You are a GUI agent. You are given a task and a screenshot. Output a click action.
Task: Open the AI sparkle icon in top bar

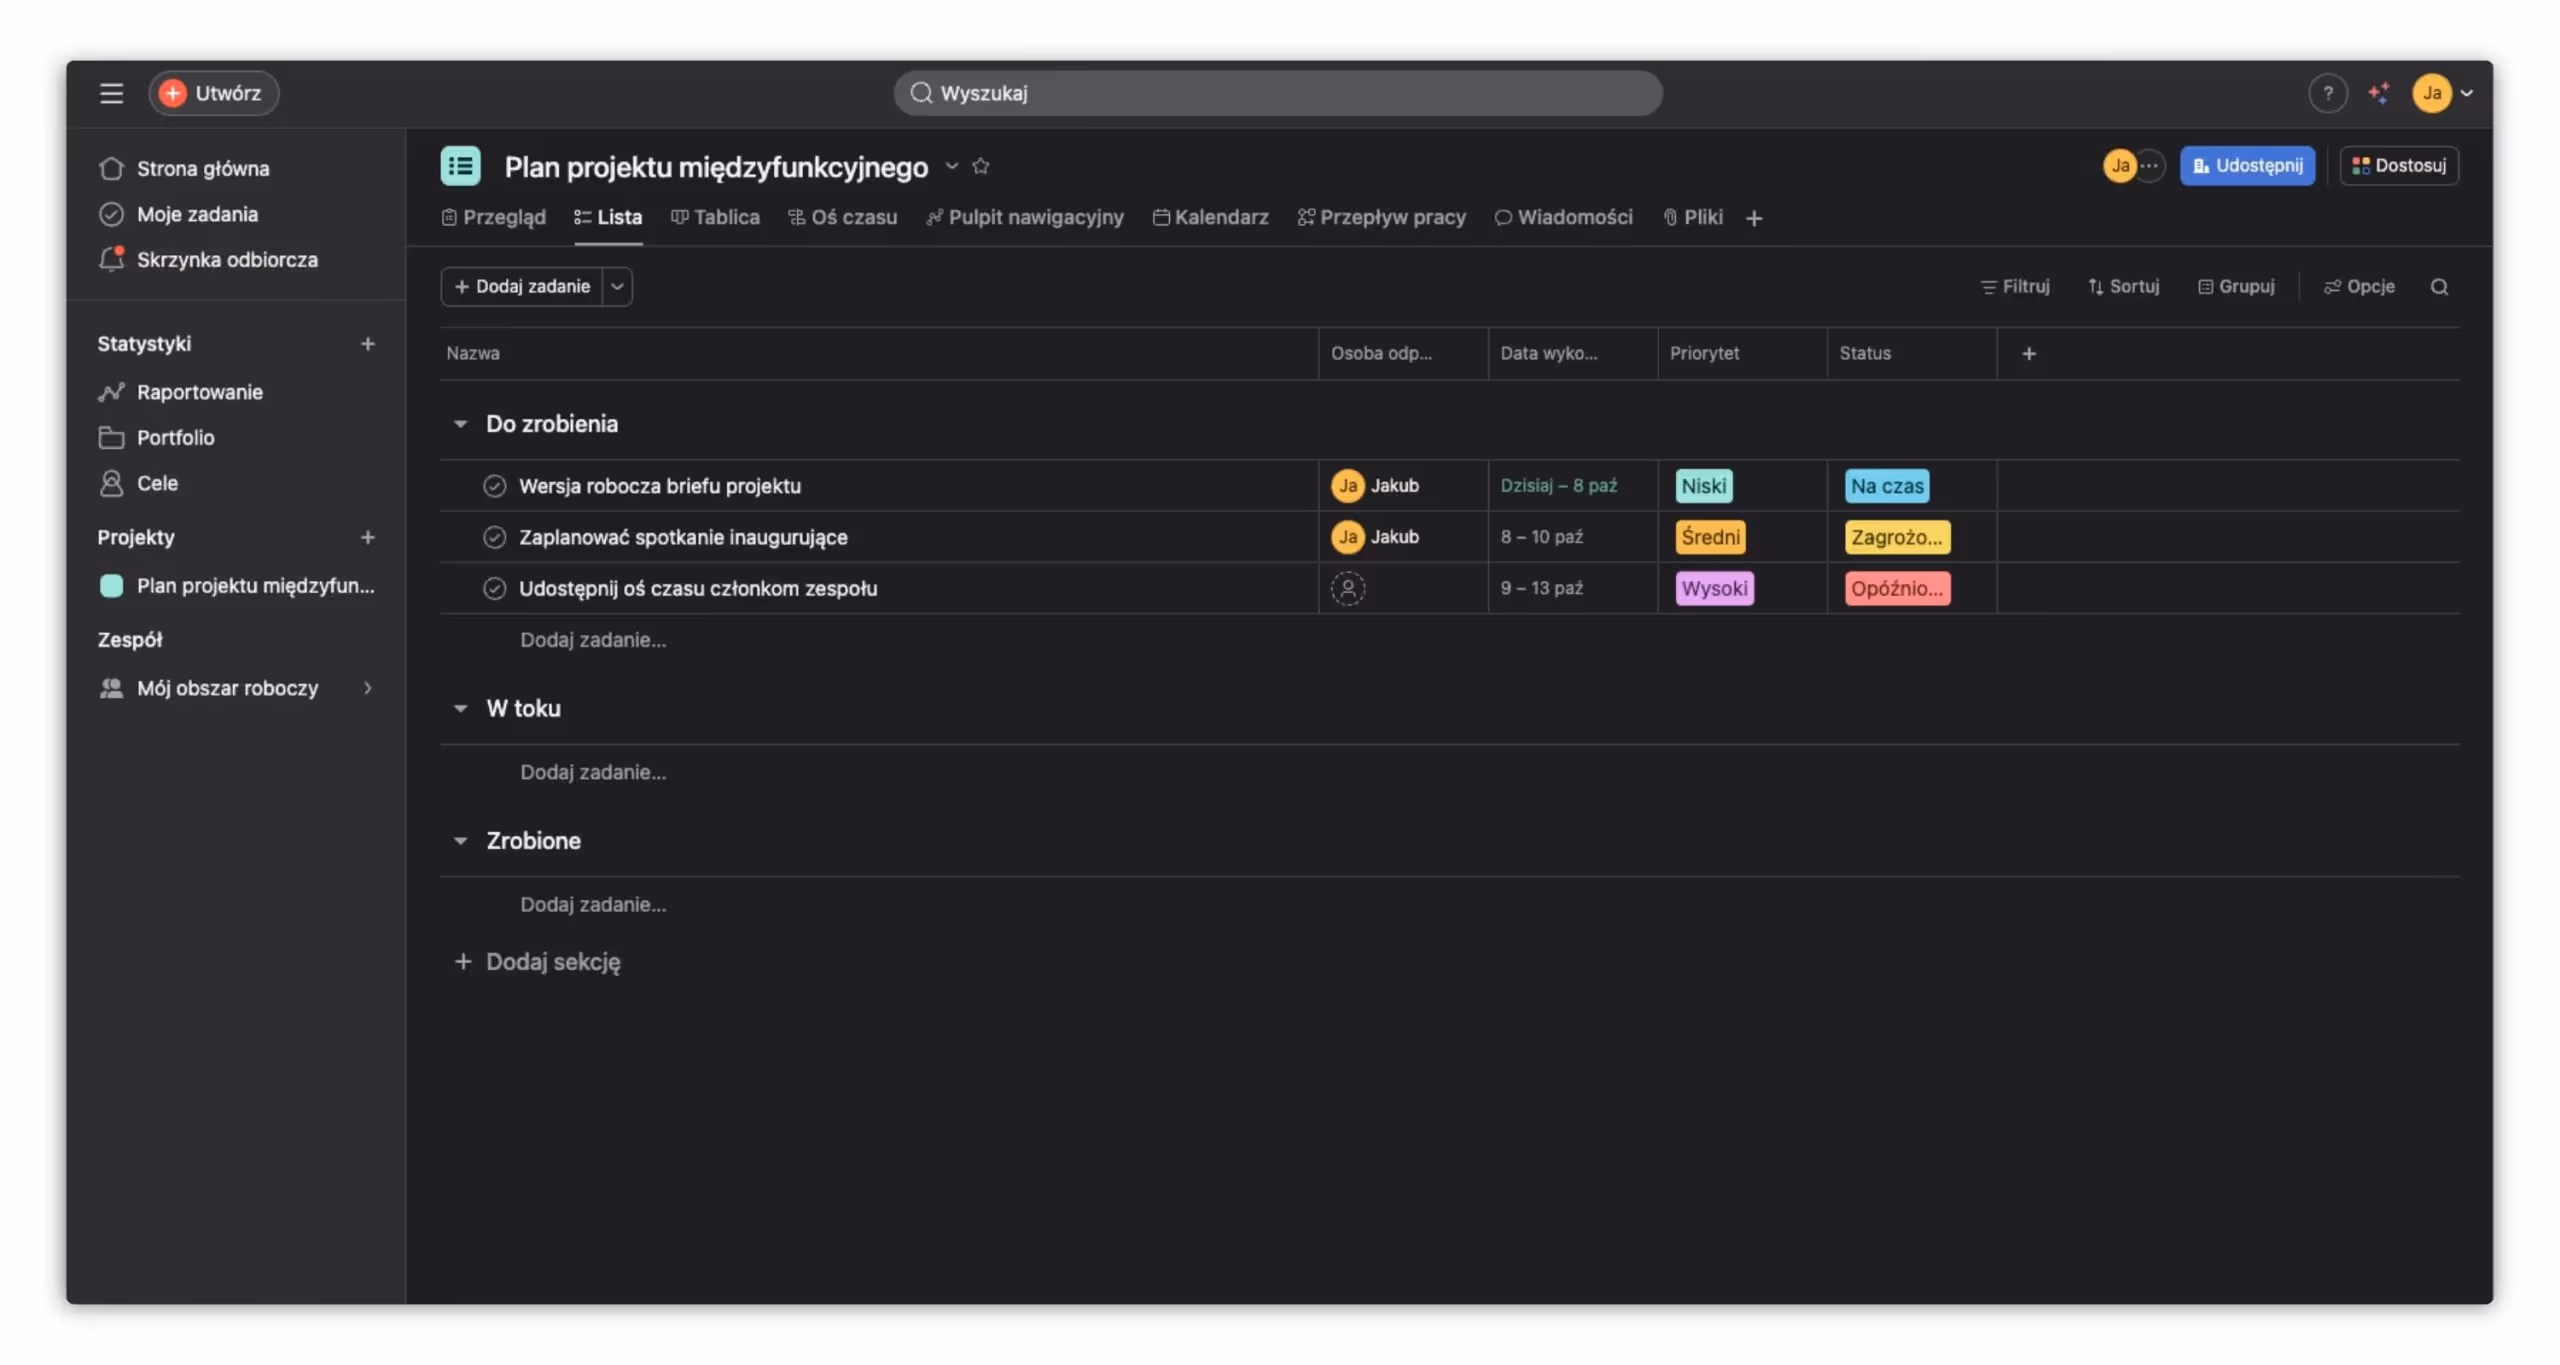tap(2378, 93)
